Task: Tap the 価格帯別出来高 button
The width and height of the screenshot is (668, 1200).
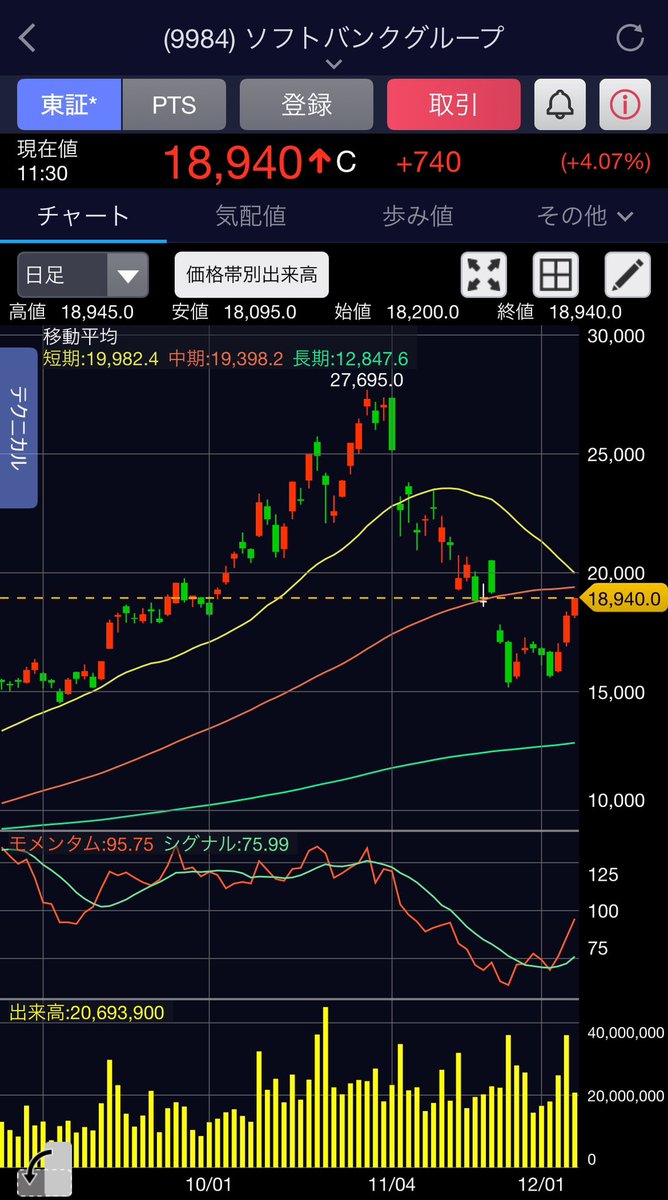Action: 252,275
